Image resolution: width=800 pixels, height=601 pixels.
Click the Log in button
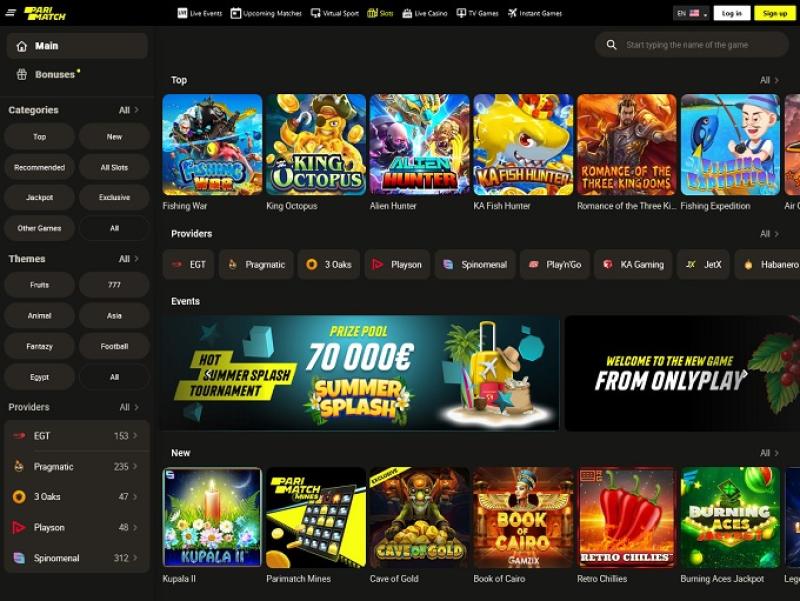(731, 13)
